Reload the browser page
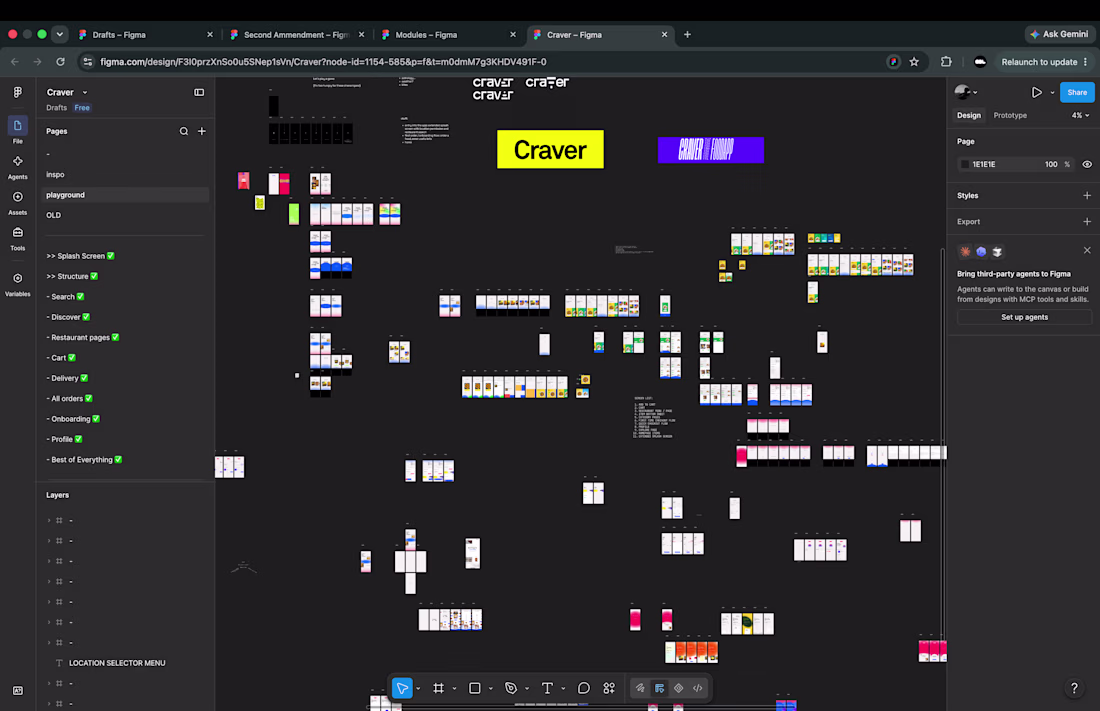 [60, 62]
